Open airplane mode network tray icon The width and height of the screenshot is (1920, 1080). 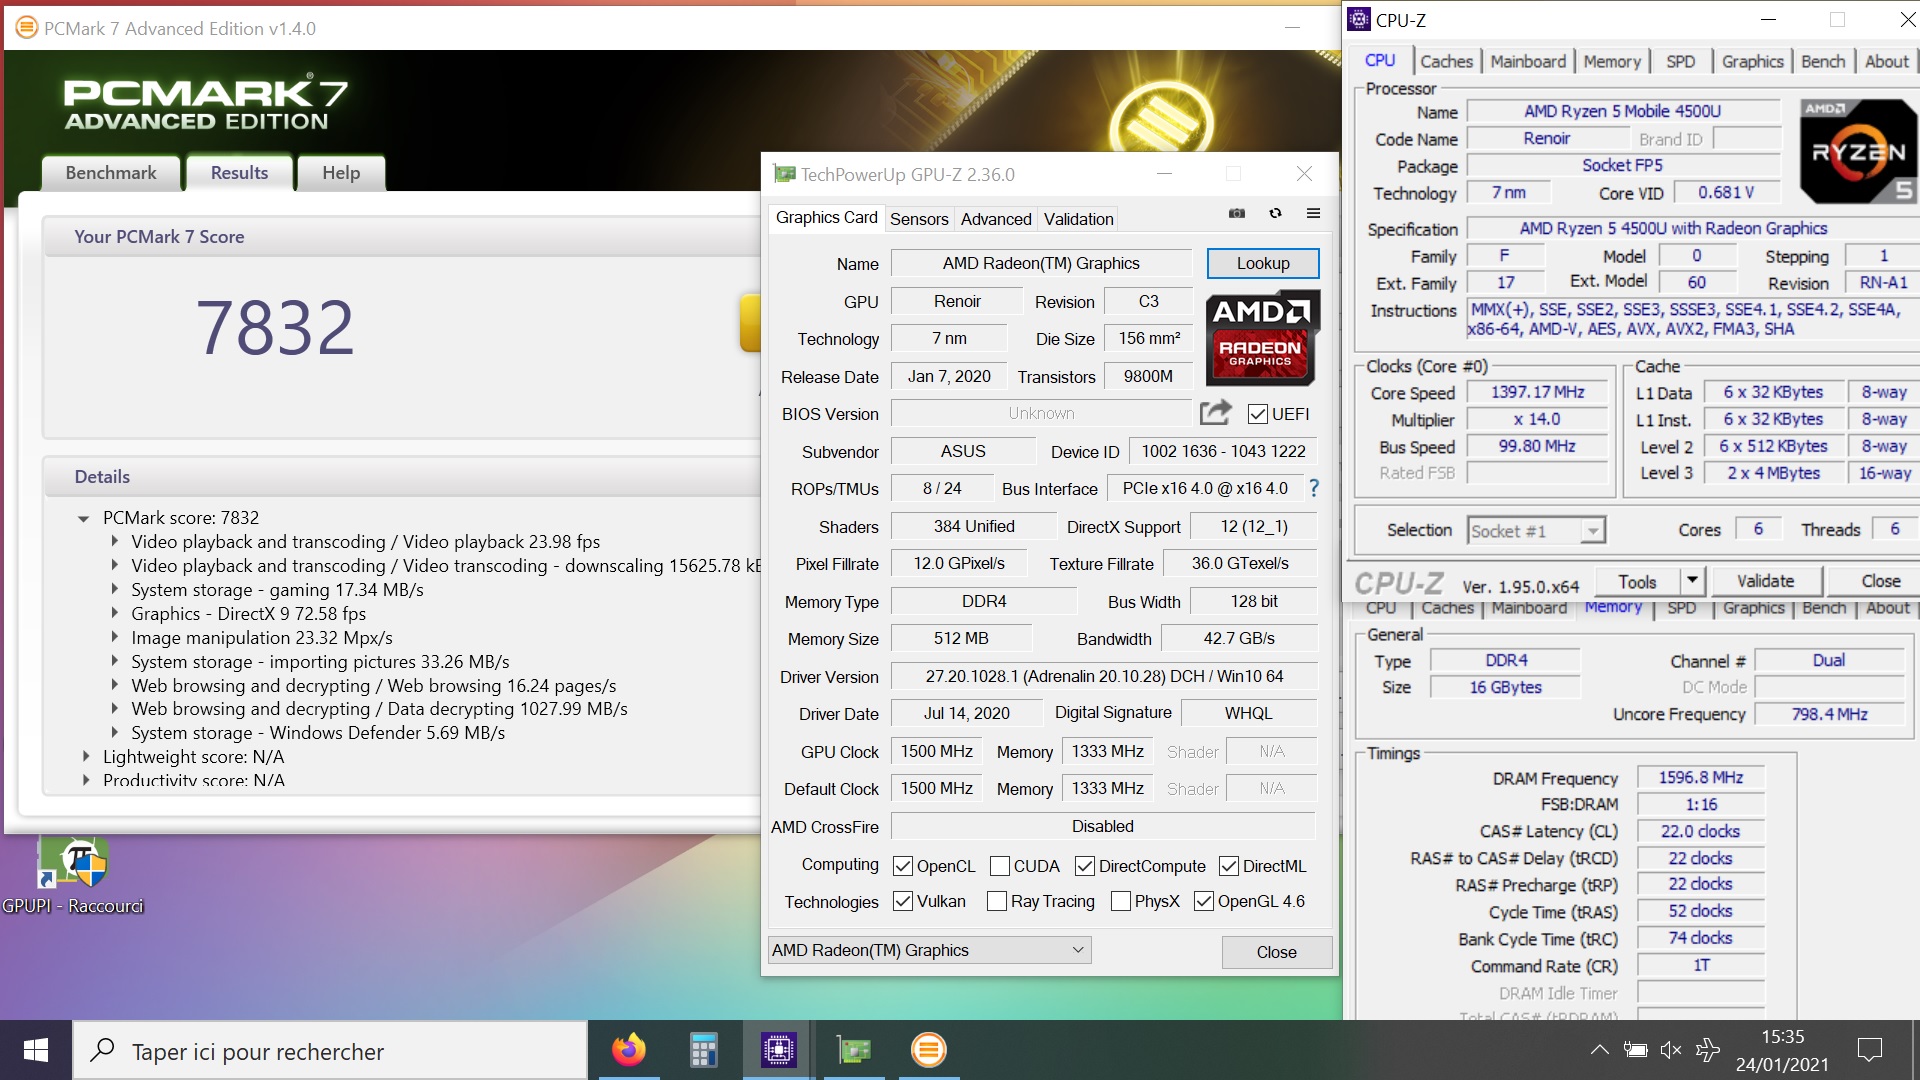point(1707,1050)
